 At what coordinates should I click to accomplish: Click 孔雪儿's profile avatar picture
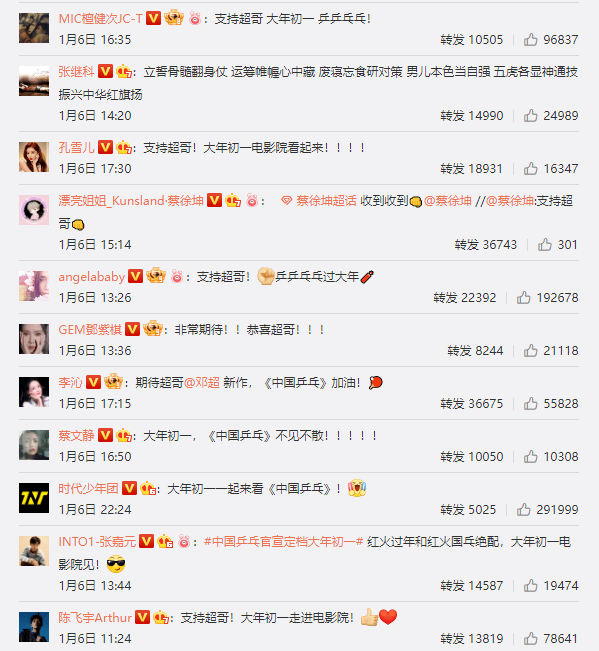(x=34, y=157)
